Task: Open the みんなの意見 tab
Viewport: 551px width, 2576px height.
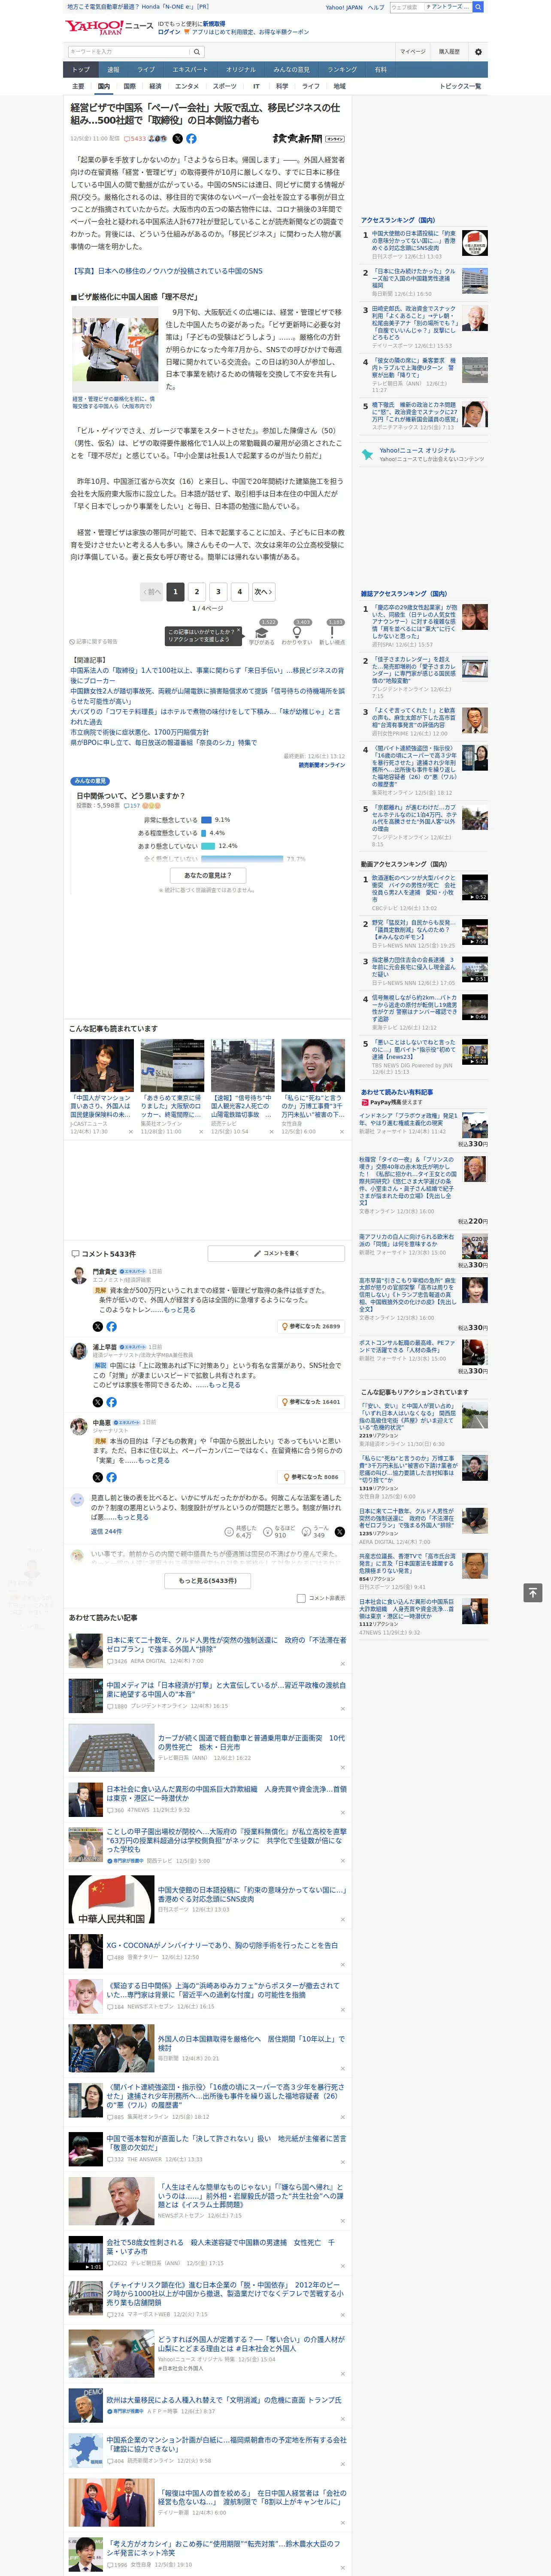Action: 291,70
